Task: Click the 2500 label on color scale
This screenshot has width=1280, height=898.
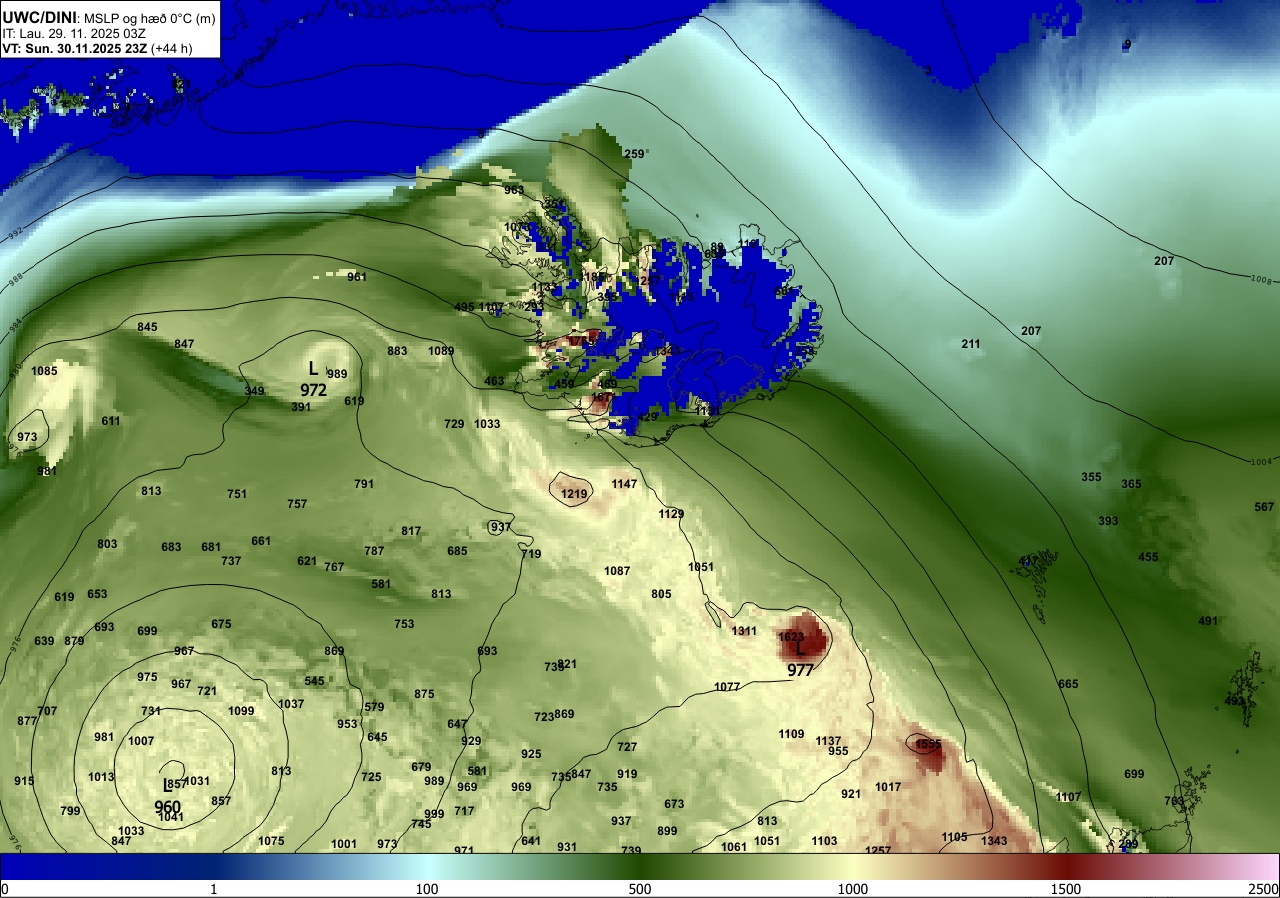Action: (1264, 889)
